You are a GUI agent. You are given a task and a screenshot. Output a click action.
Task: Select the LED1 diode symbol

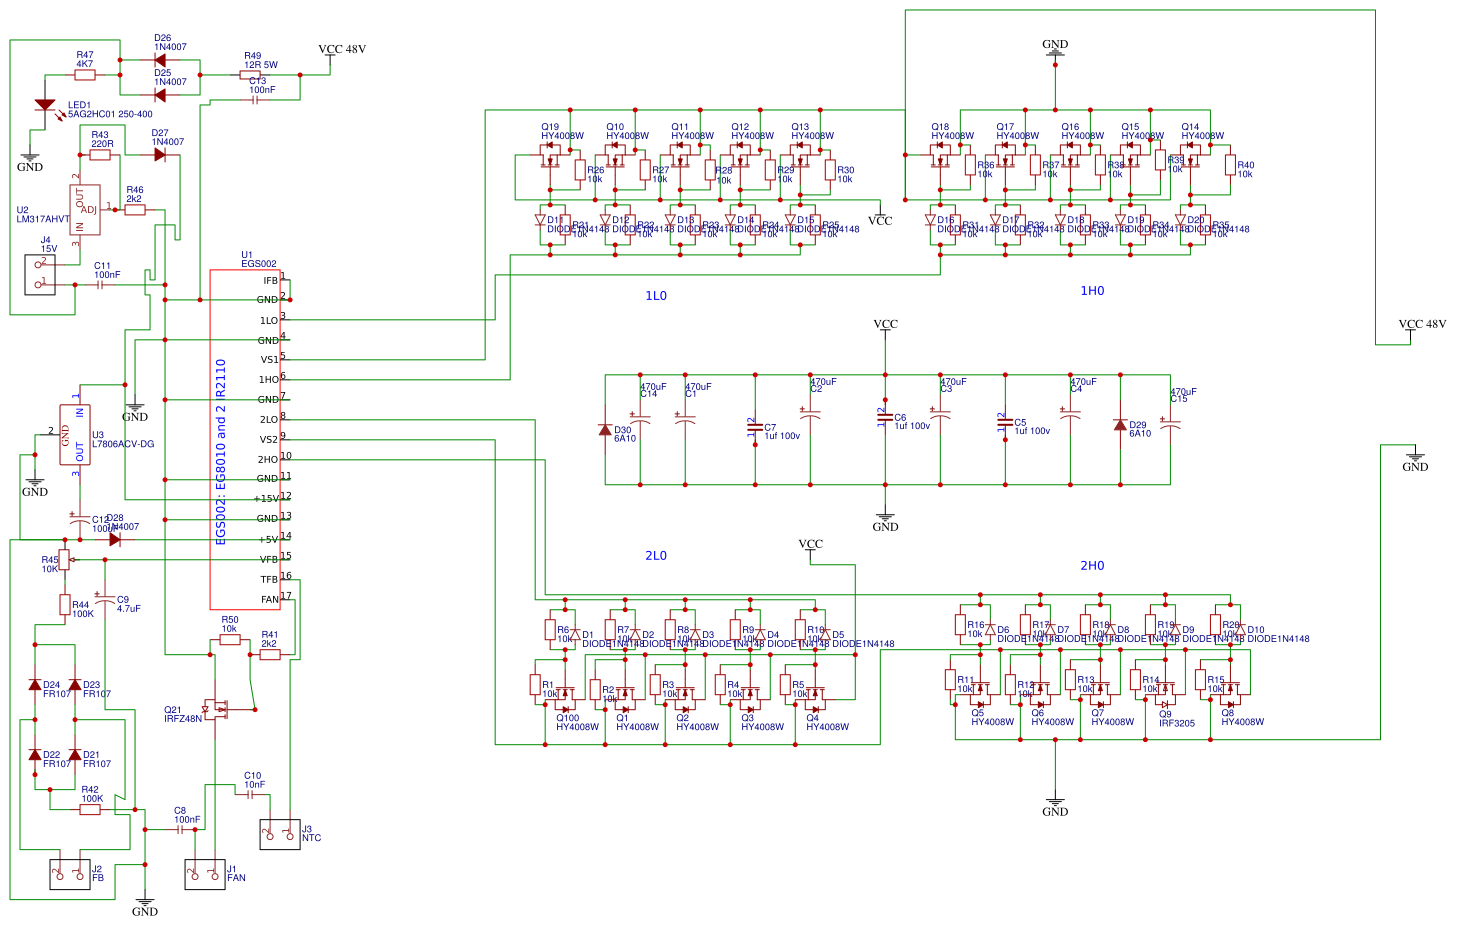[x=44, y=105]
